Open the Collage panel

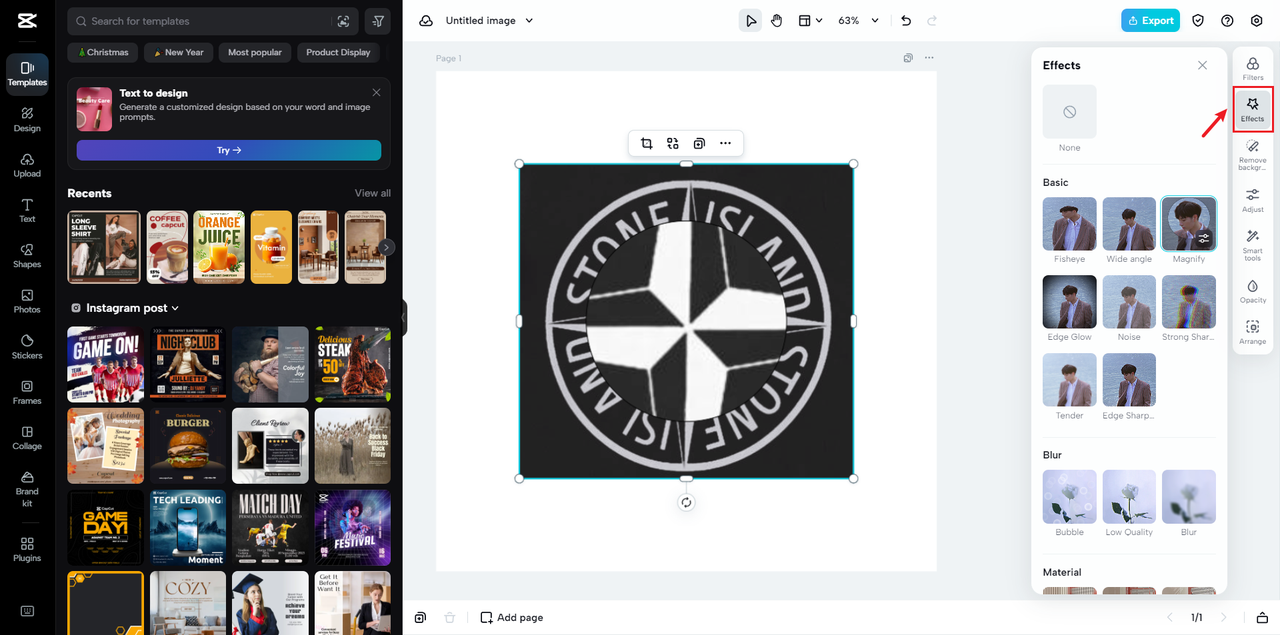[27, 438]
